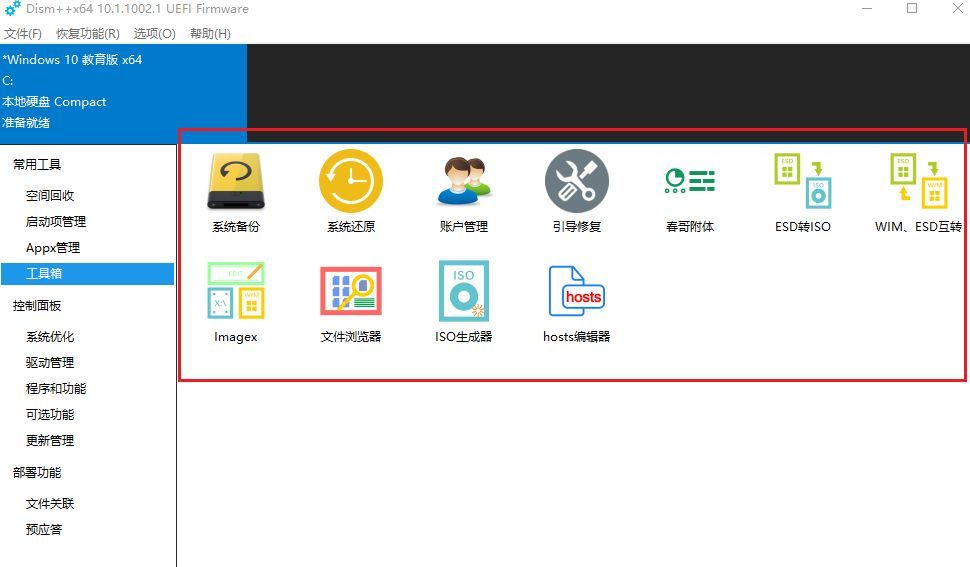Click the 准备就绪 status text
970x567 pixels.
tap(26, 122)
